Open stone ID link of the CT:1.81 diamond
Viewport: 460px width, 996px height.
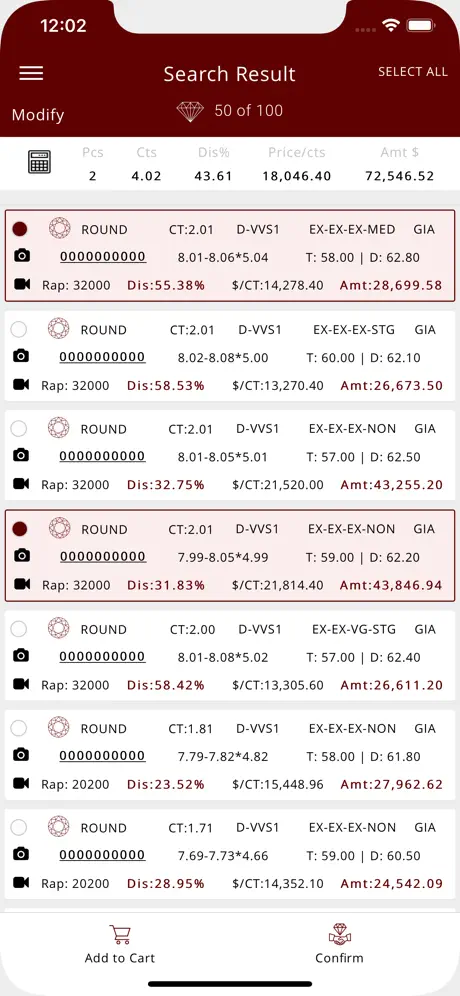(x=102, y=756)
